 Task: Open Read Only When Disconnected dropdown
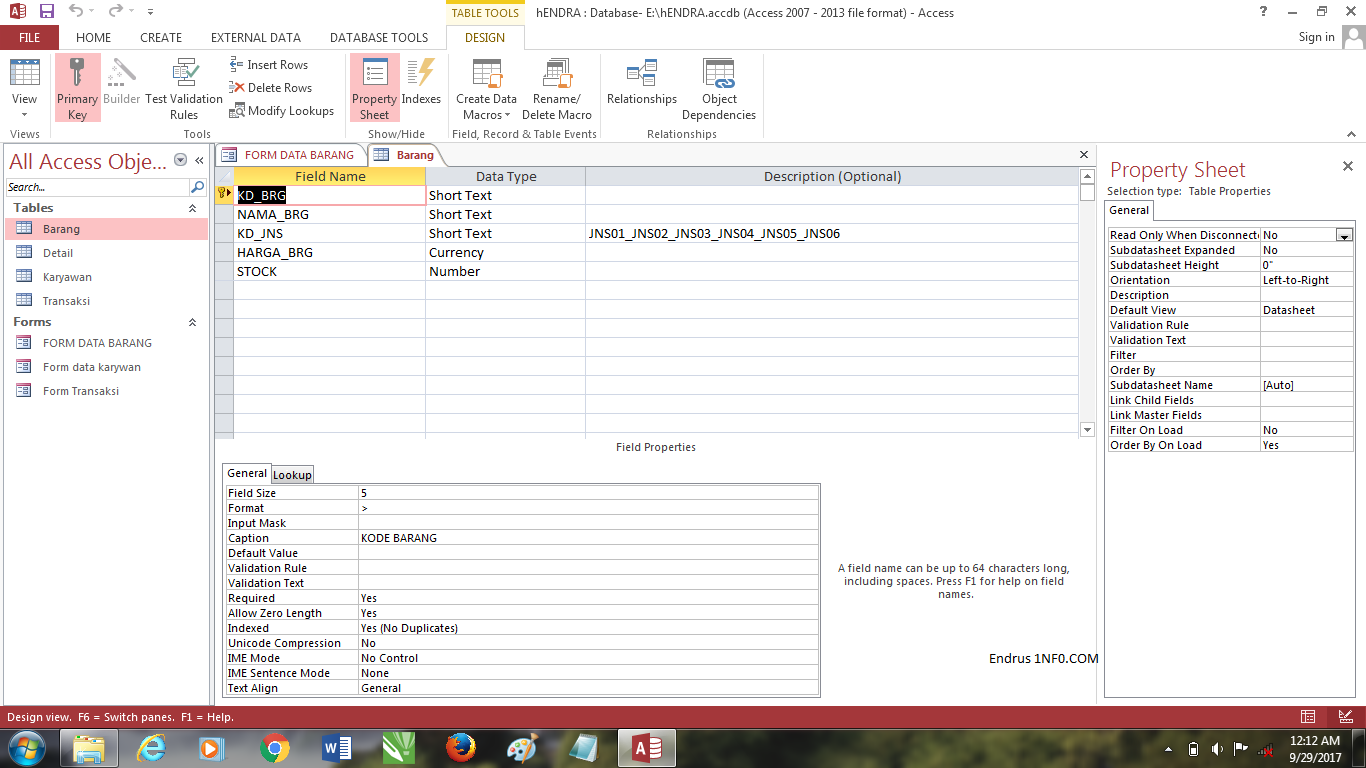pos(1345,234)
